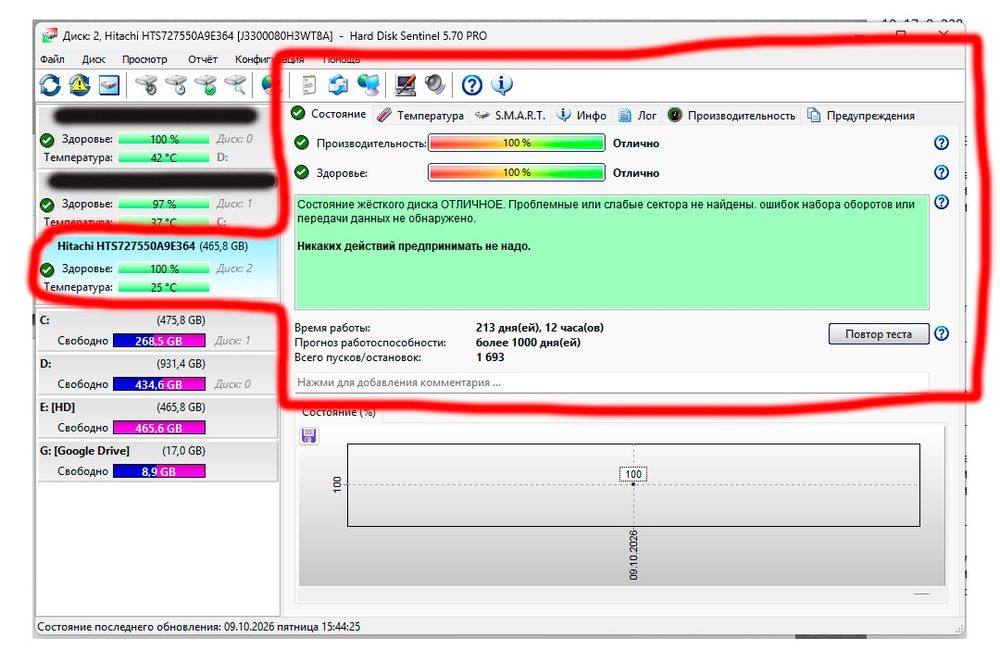Image resolution: width=1000 pixels, height=663 pixels.
Task: Click the Отлично label next to Производительность
Action: (636, 143)
